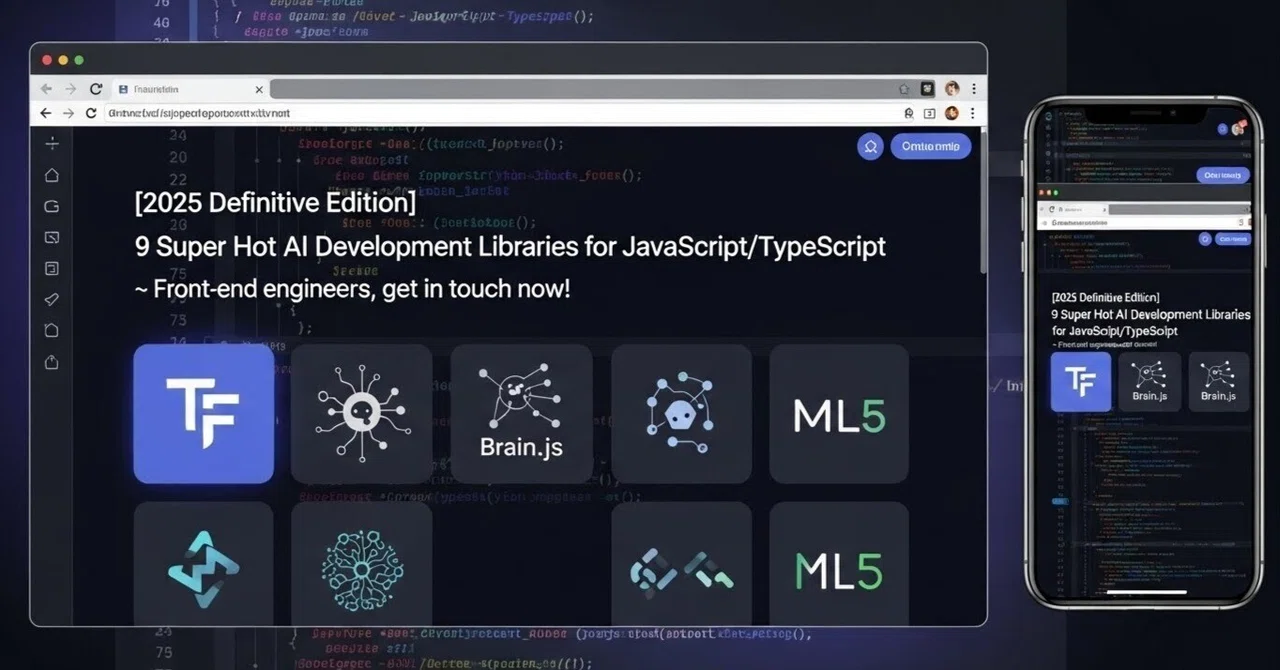
Task: Tap the blue pill button near the phone's top
Action: tap(1223, 175)
